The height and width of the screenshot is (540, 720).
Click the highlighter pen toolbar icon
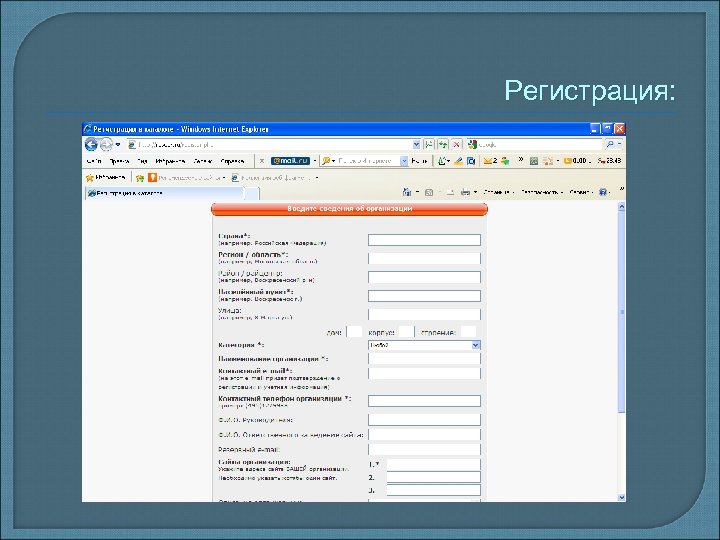(x=458, y=161)
